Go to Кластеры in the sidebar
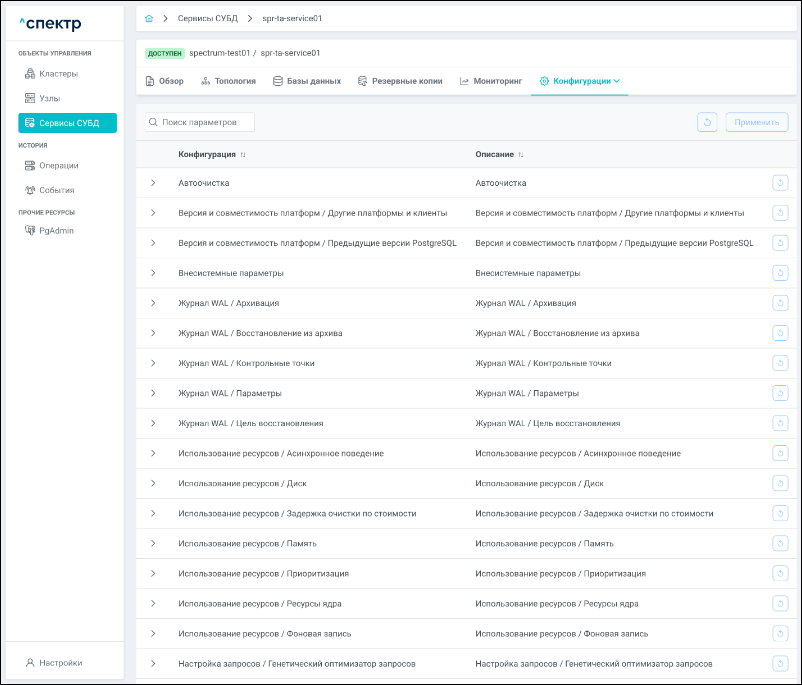This screenshot has height=685, width=802. pos(58,73)
